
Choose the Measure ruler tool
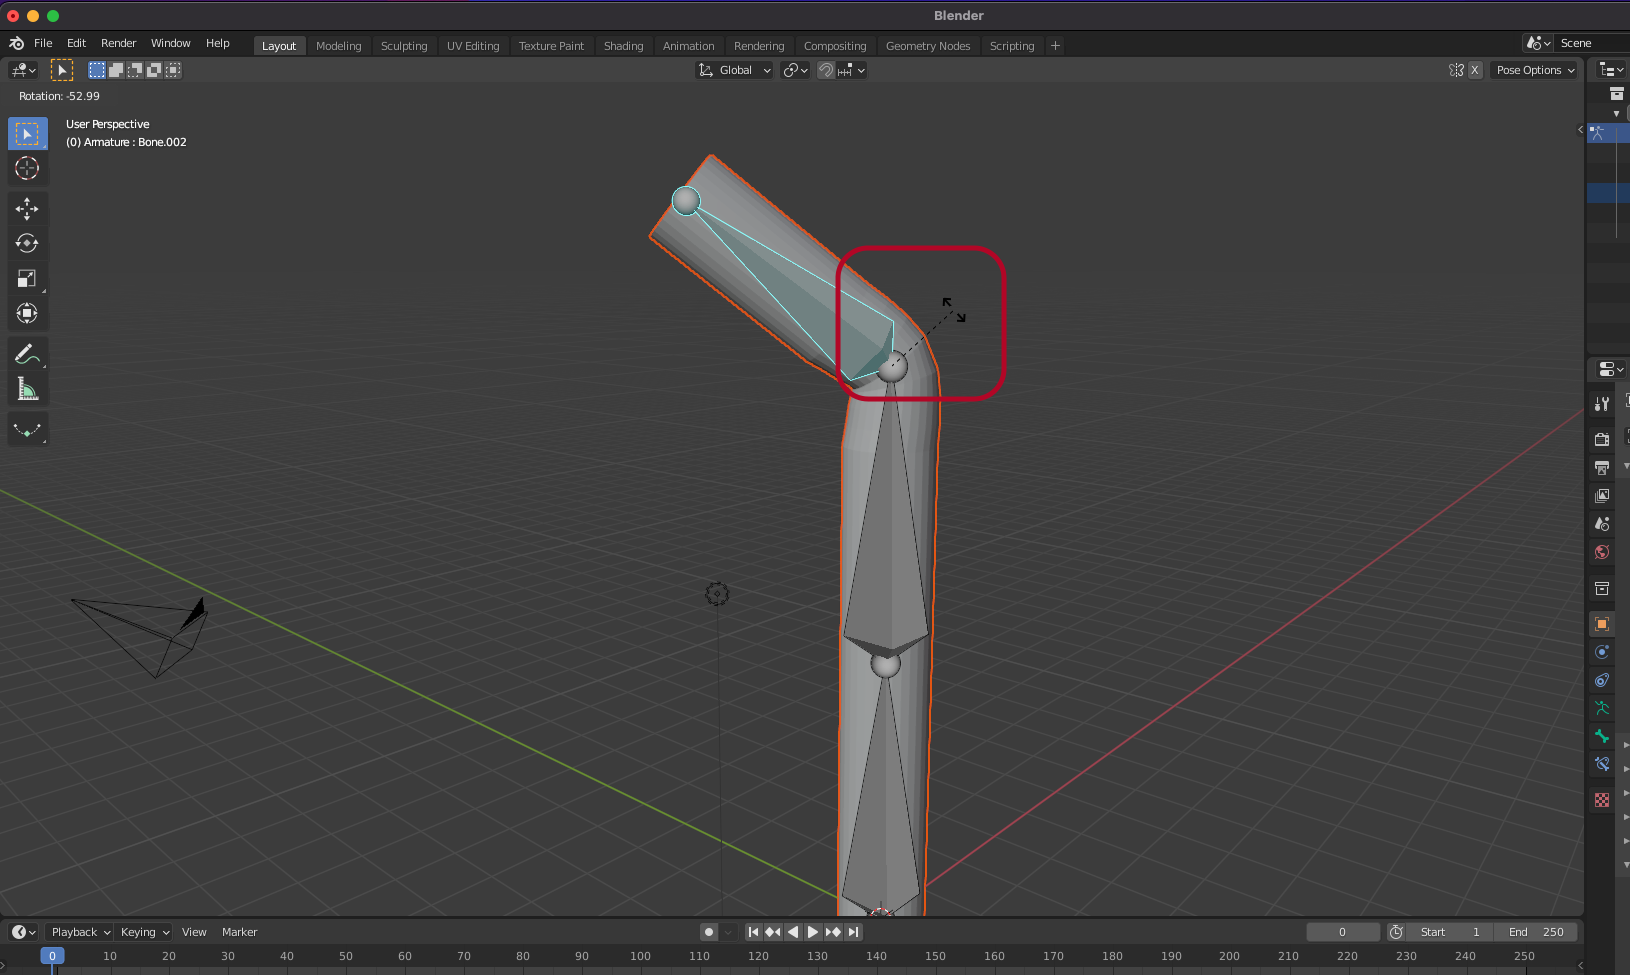point(27,389)
